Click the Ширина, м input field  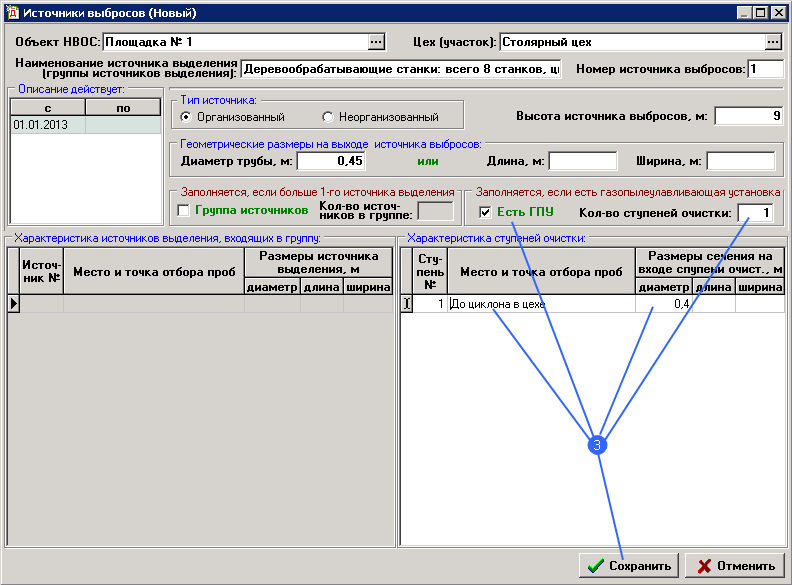pyautogui.click(x=741, y=161)
